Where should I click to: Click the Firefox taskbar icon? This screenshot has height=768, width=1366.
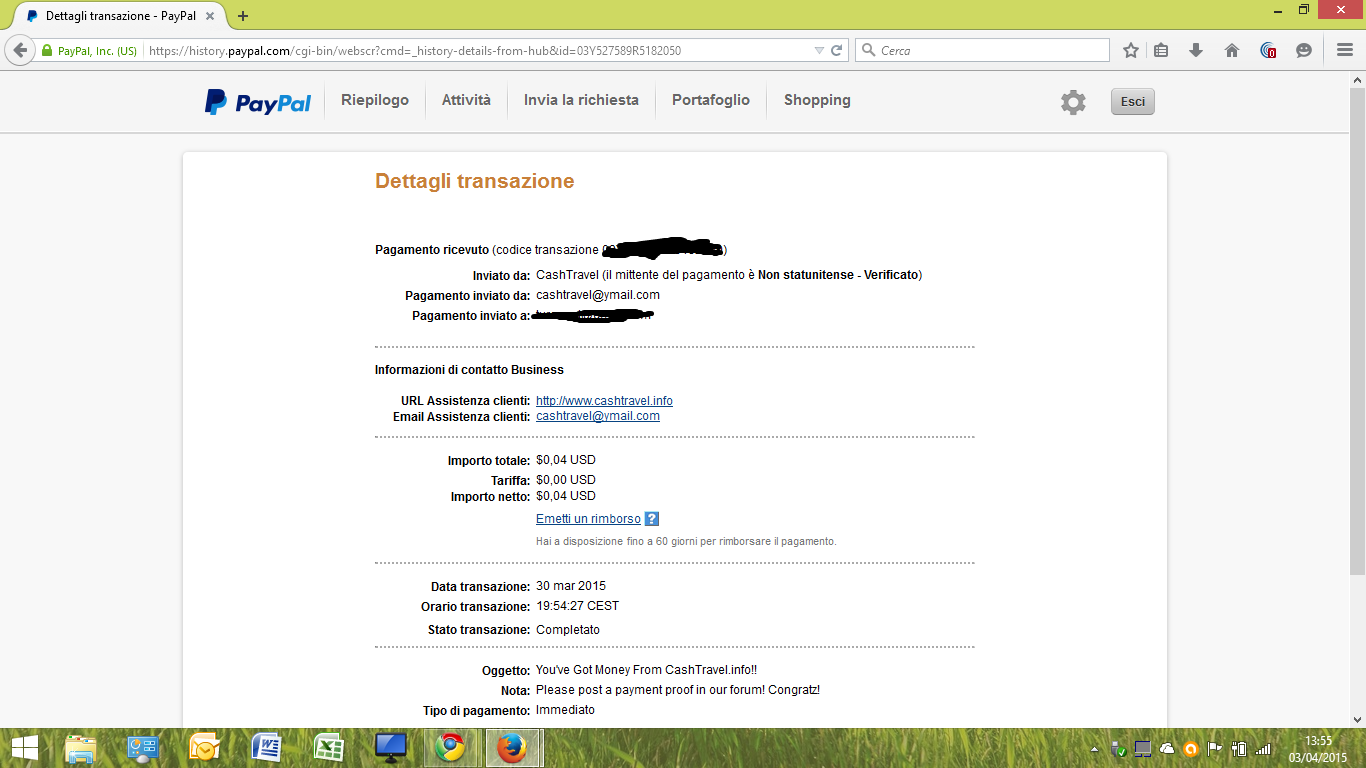tap(513, 748)
